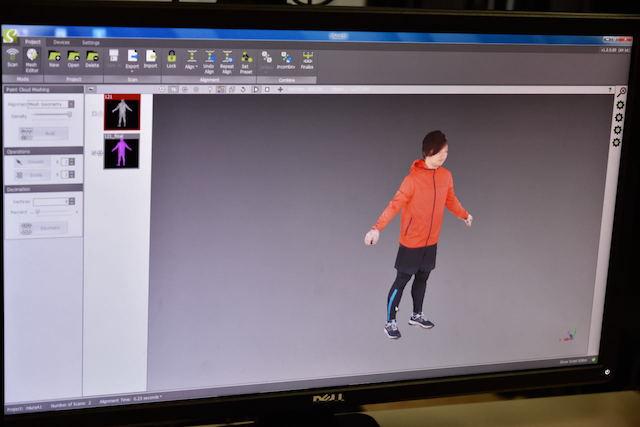
Task: Expand the Align dropdown arrow
Action: [x=197, y=67]
